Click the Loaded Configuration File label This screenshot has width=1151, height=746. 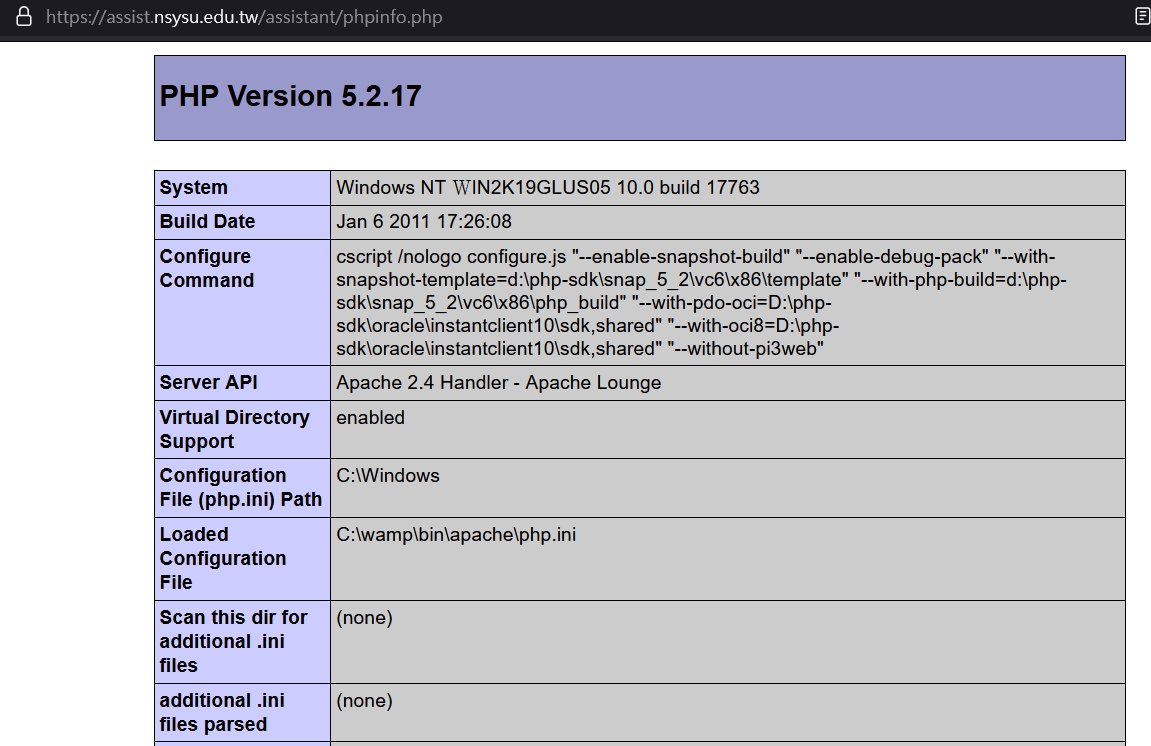223,558
